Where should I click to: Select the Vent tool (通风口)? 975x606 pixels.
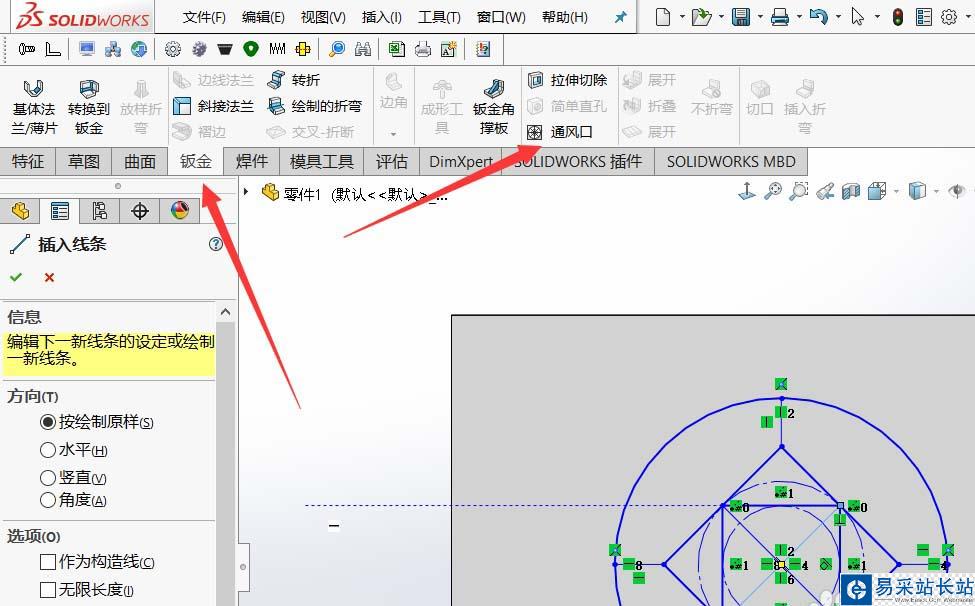click(x=560, y=132)
